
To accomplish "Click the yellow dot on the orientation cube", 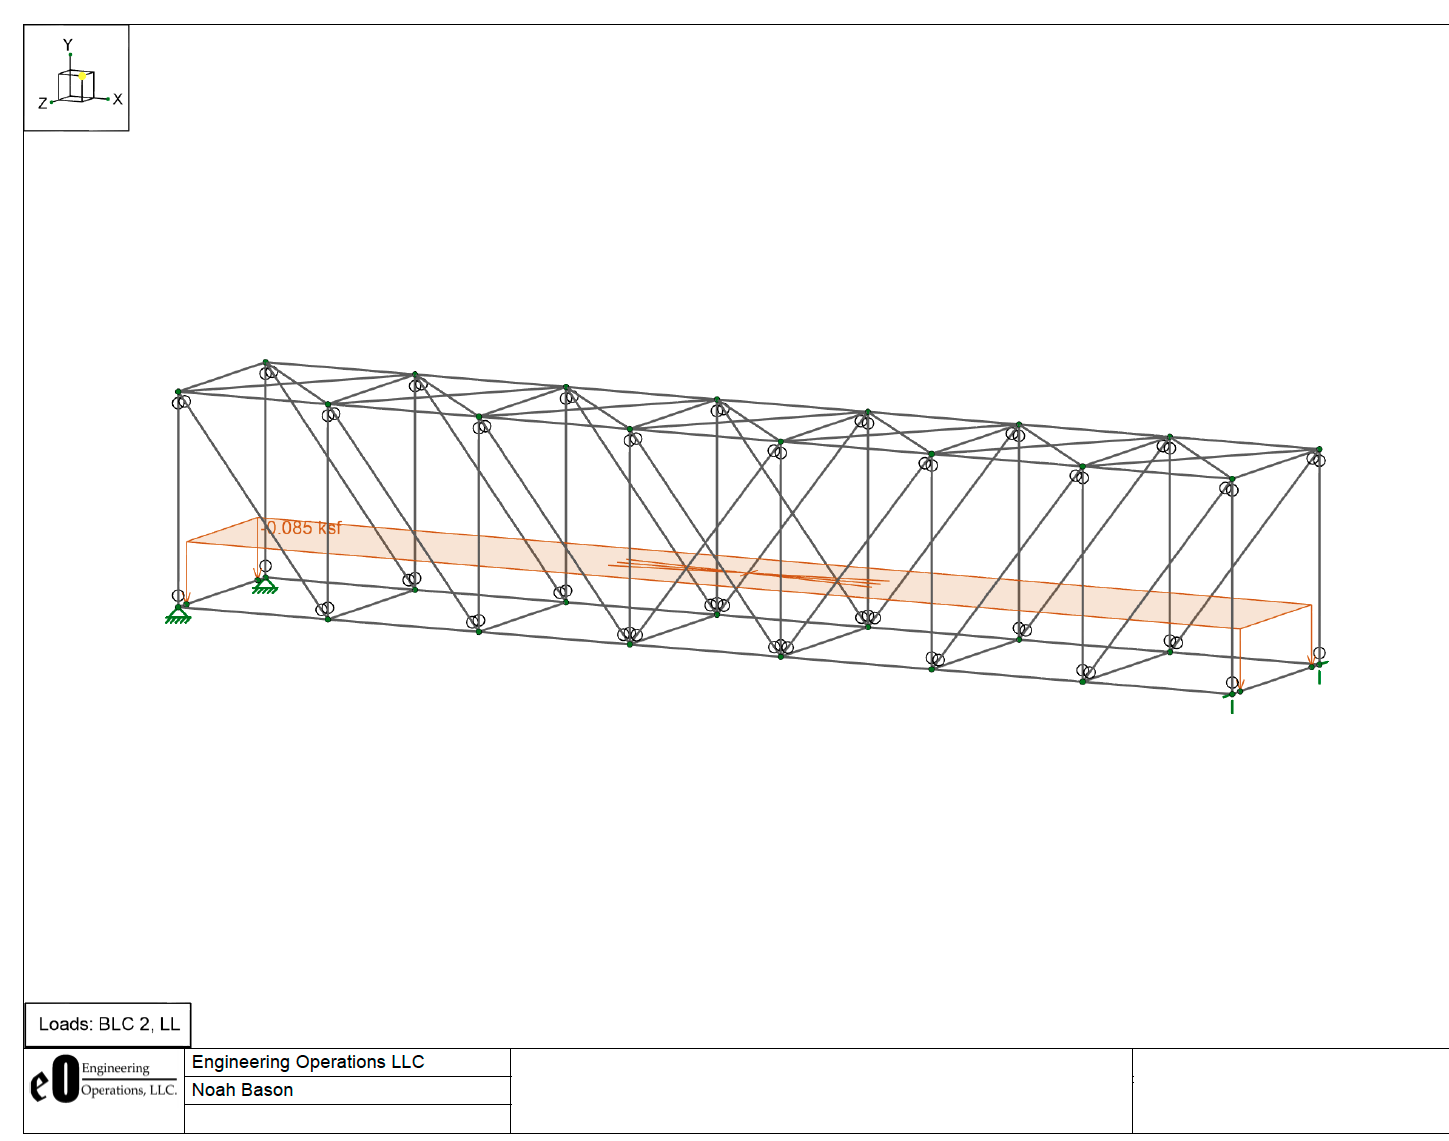I will point(83,76).
